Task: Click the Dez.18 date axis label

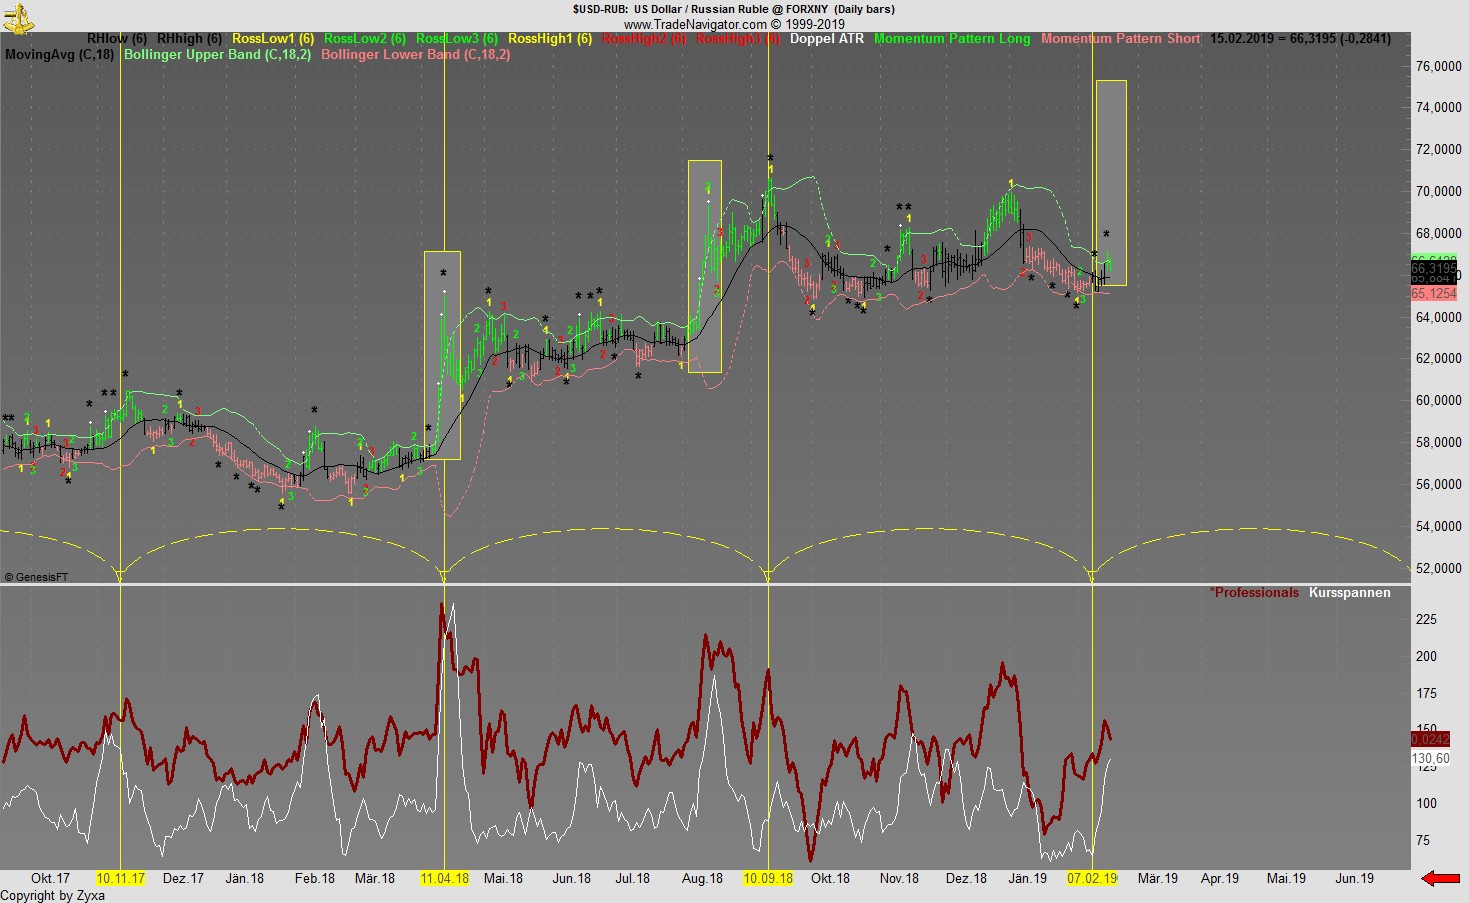Action: tap(966, 879)
